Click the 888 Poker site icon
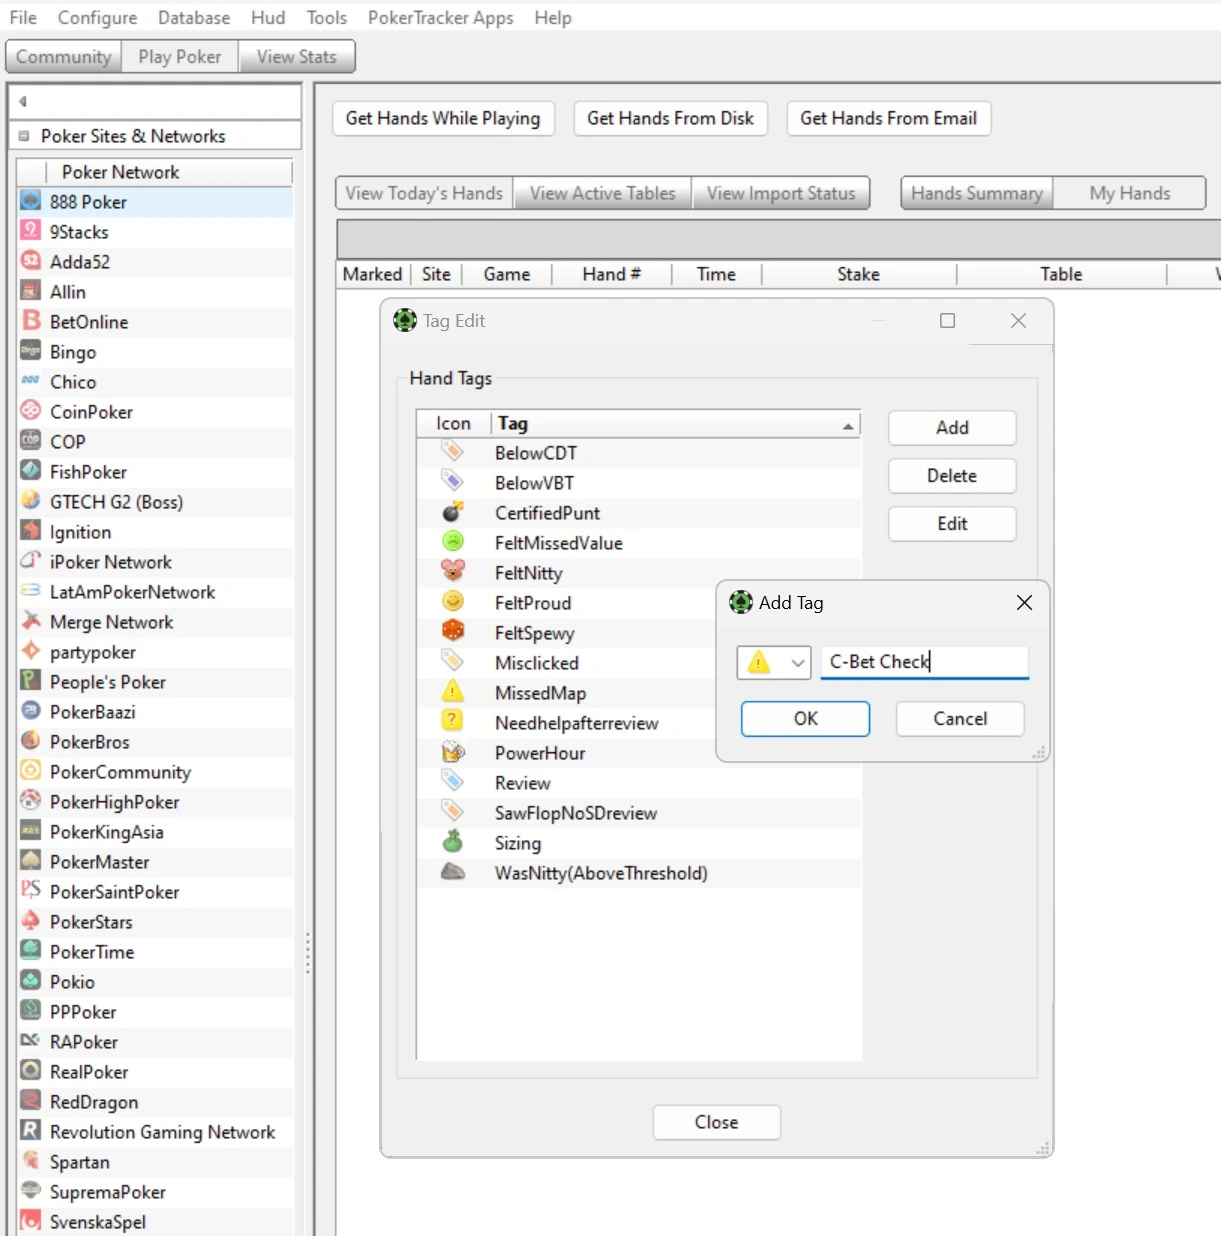Screen dimensions: 1221x1236 (x=31, y=201)
